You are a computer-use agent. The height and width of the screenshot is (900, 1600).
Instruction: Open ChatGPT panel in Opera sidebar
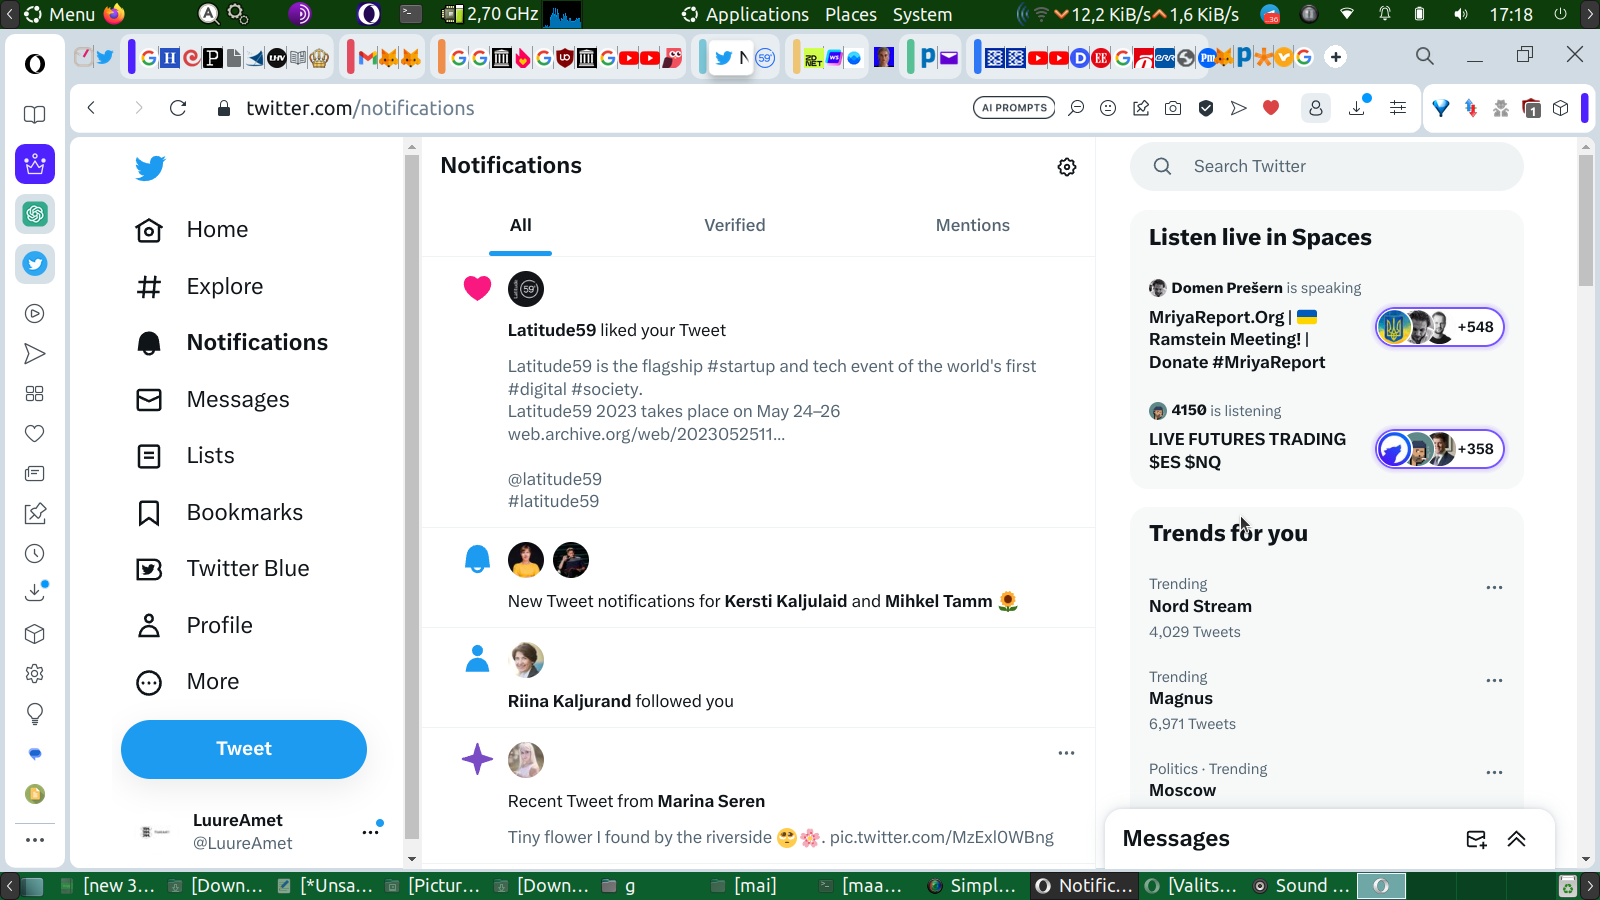click(x=35, y=214)
